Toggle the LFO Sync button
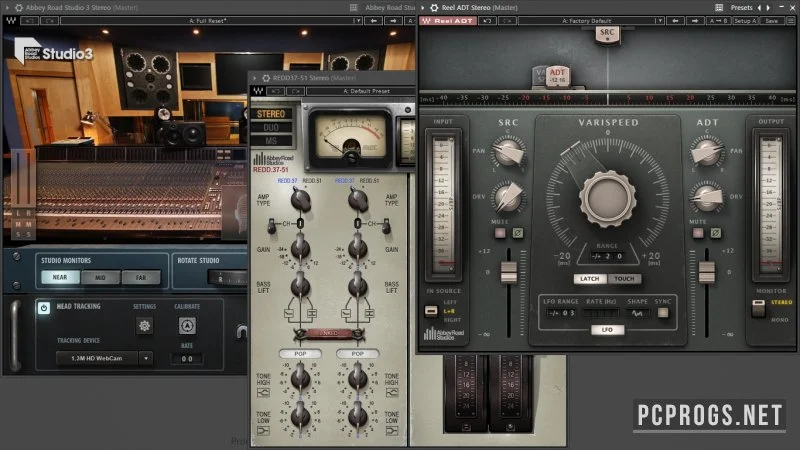Screen dimensions: 800x450 point(663,312)
